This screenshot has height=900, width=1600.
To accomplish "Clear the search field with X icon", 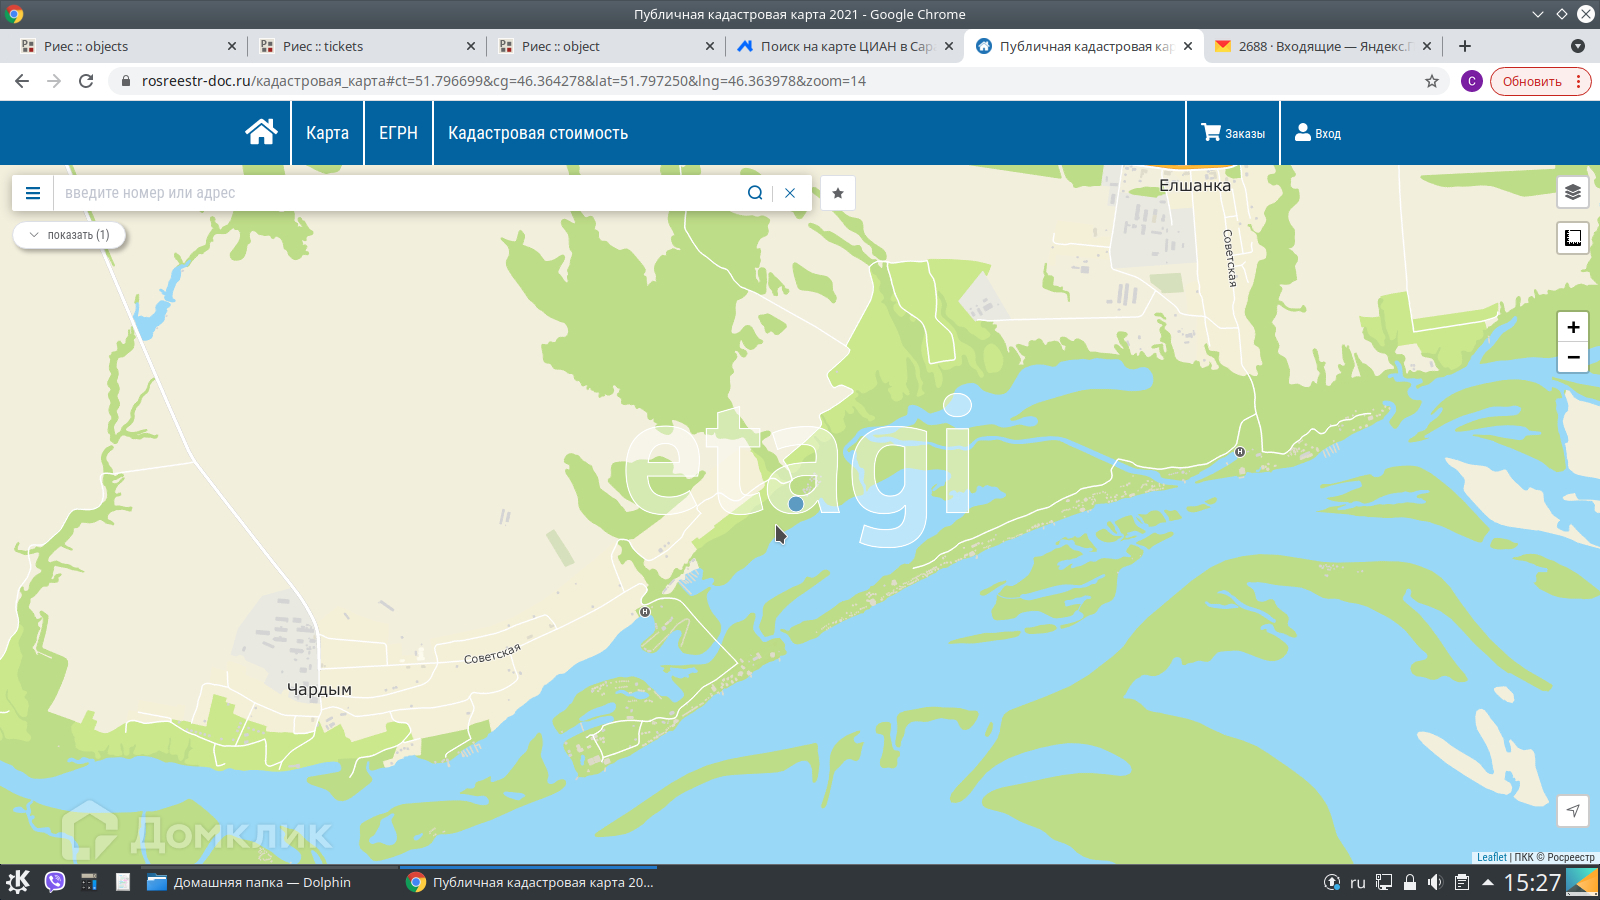I will point(790,193).
